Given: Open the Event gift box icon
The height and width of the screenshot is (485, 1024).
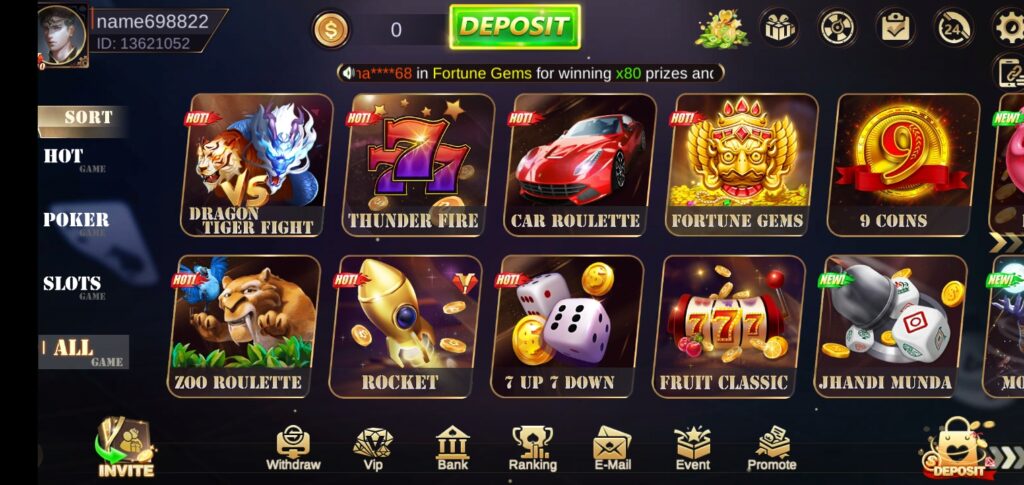Looking at the screenshot, I should (x=692, y=448).
